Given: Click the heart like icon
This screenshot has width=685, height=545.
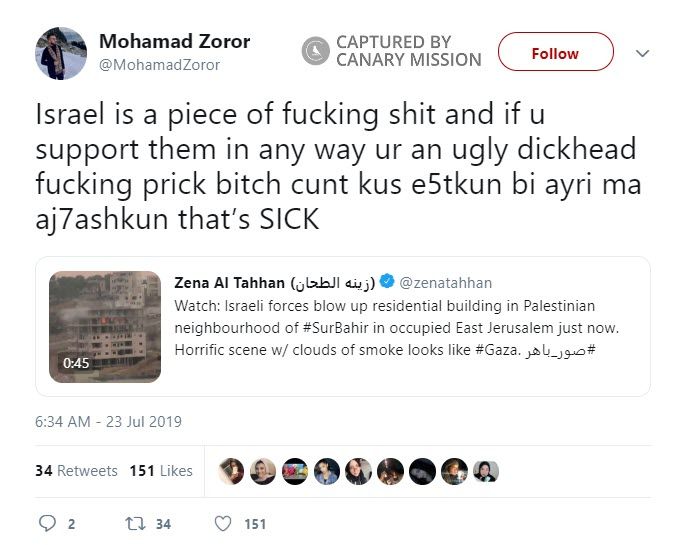Looking at the screenshot, I should click(224, 523).
